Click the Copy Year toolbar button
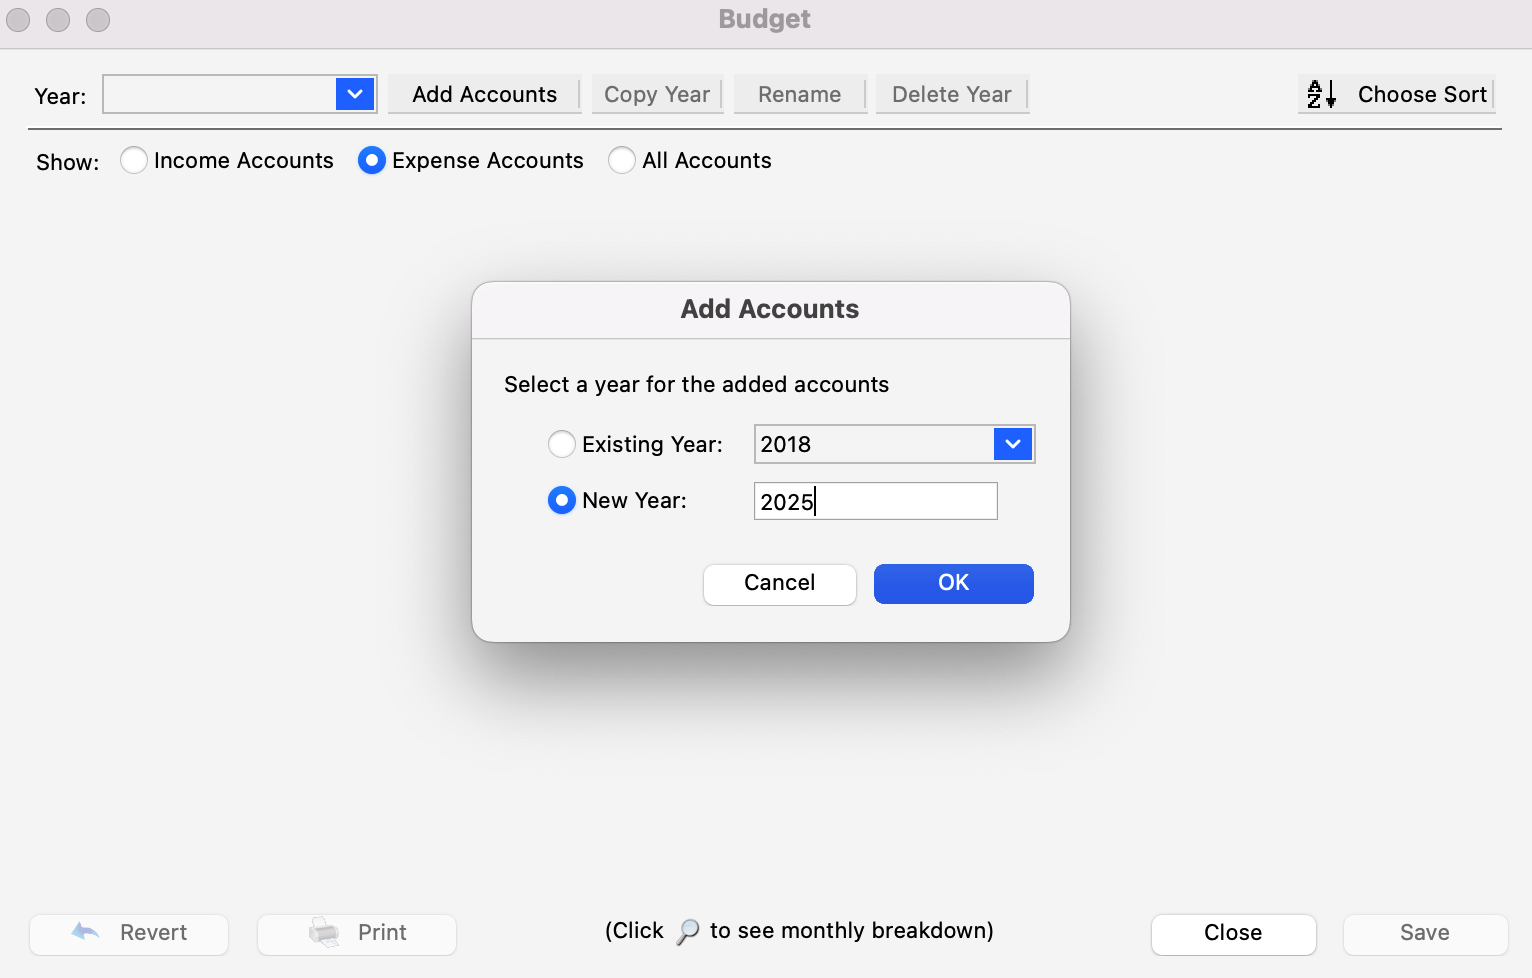 pos(657,95)
